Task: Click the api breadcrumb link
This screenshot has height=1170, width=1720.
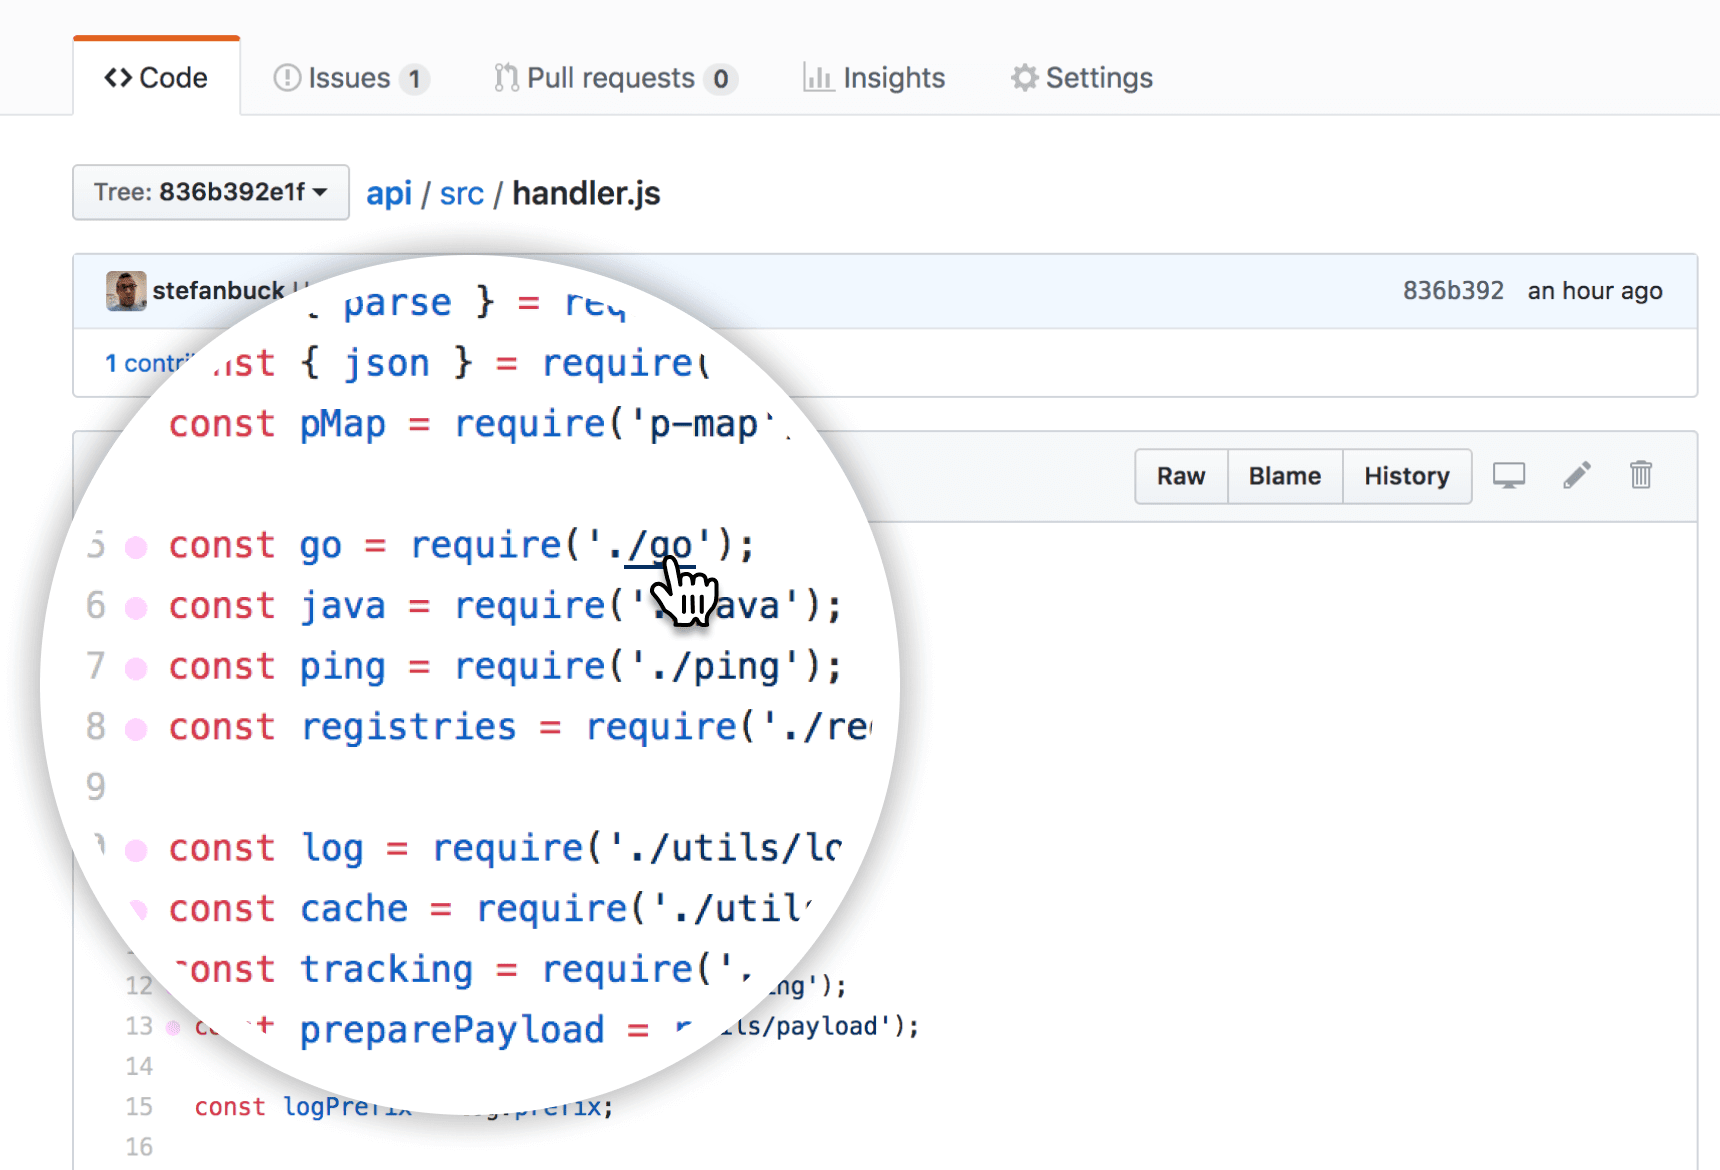Action: coord(389,193)
